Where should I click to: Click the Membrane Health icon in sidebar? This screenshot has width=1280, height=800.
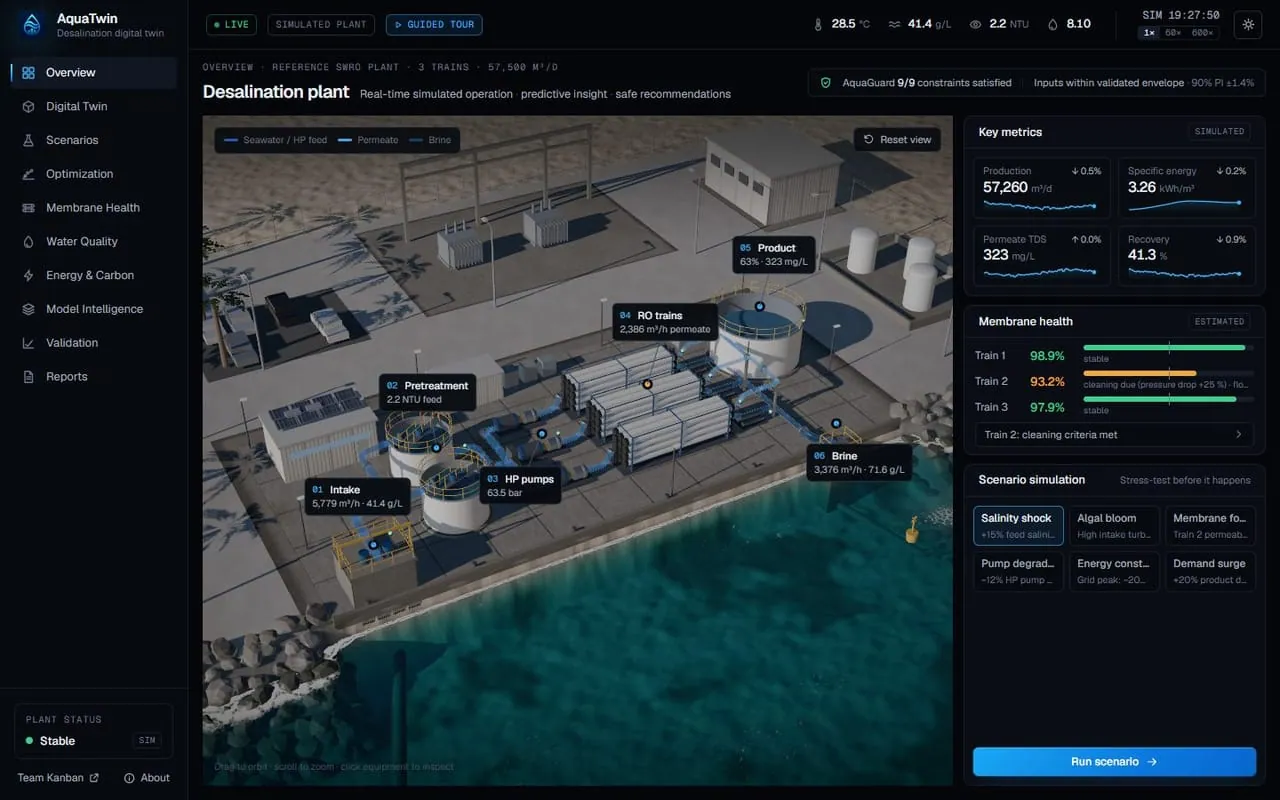tap(28, 208)
